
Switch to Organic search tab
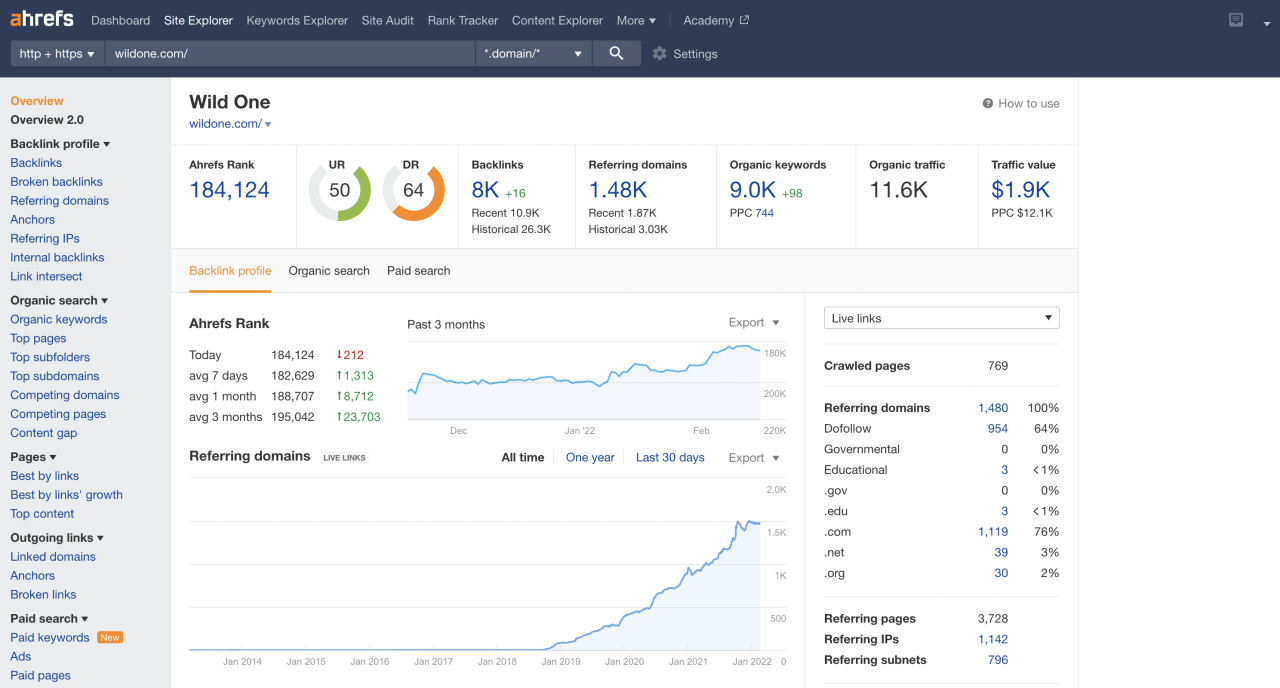coord(329,271)
